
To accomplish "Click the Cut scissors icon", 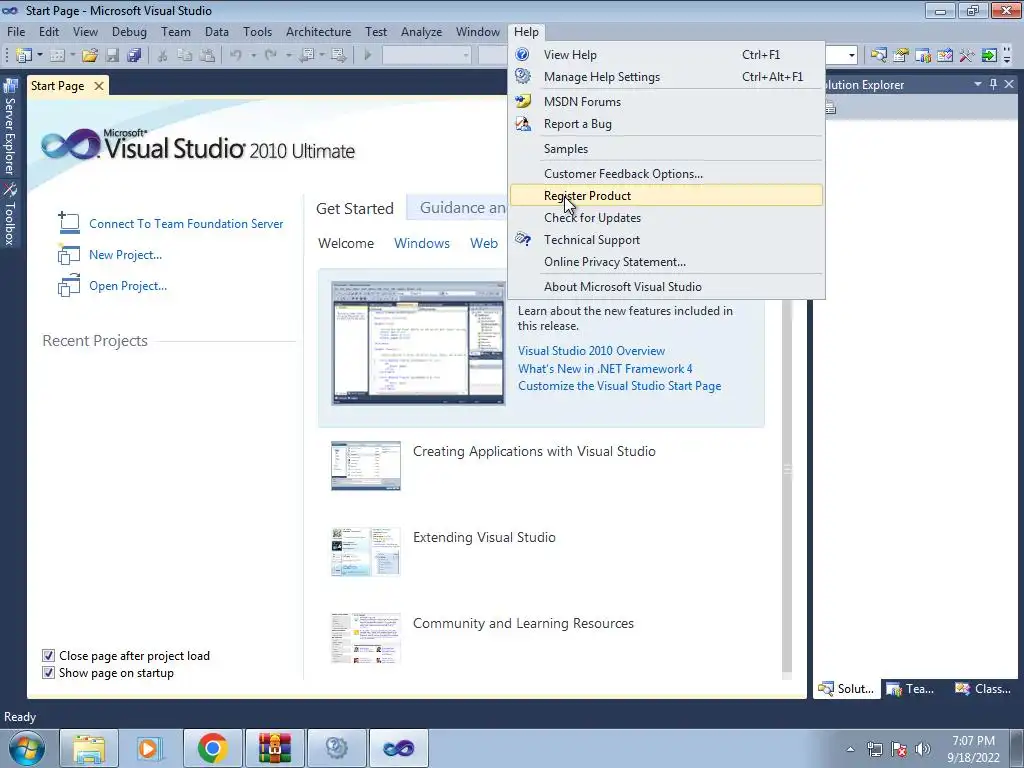I will [x=162, y=56].
